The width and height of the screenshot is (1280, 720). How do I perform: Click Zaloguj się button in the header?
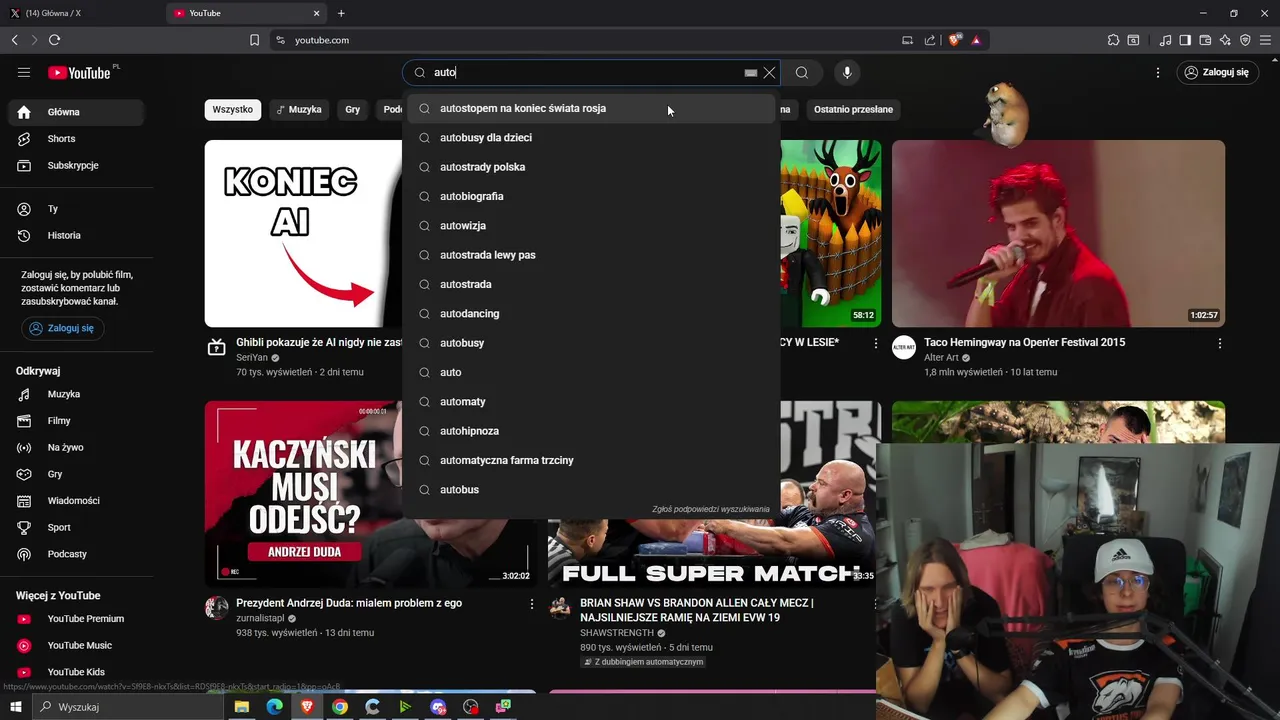click(1217, 73)
